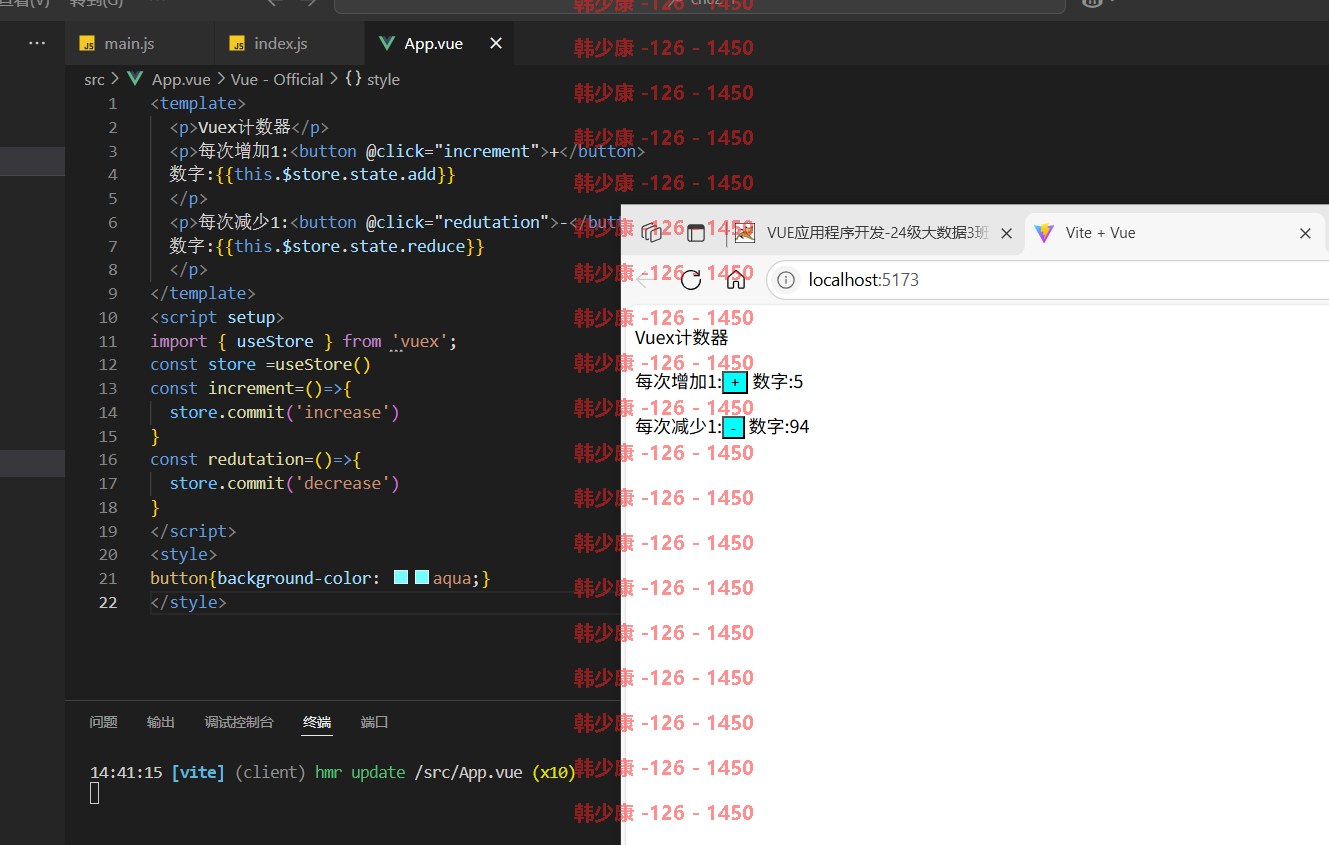This screenshot has height=845, width=1329.
Task: Select the 'Vite + Vue' browser tab
Action: point(1175,233)
